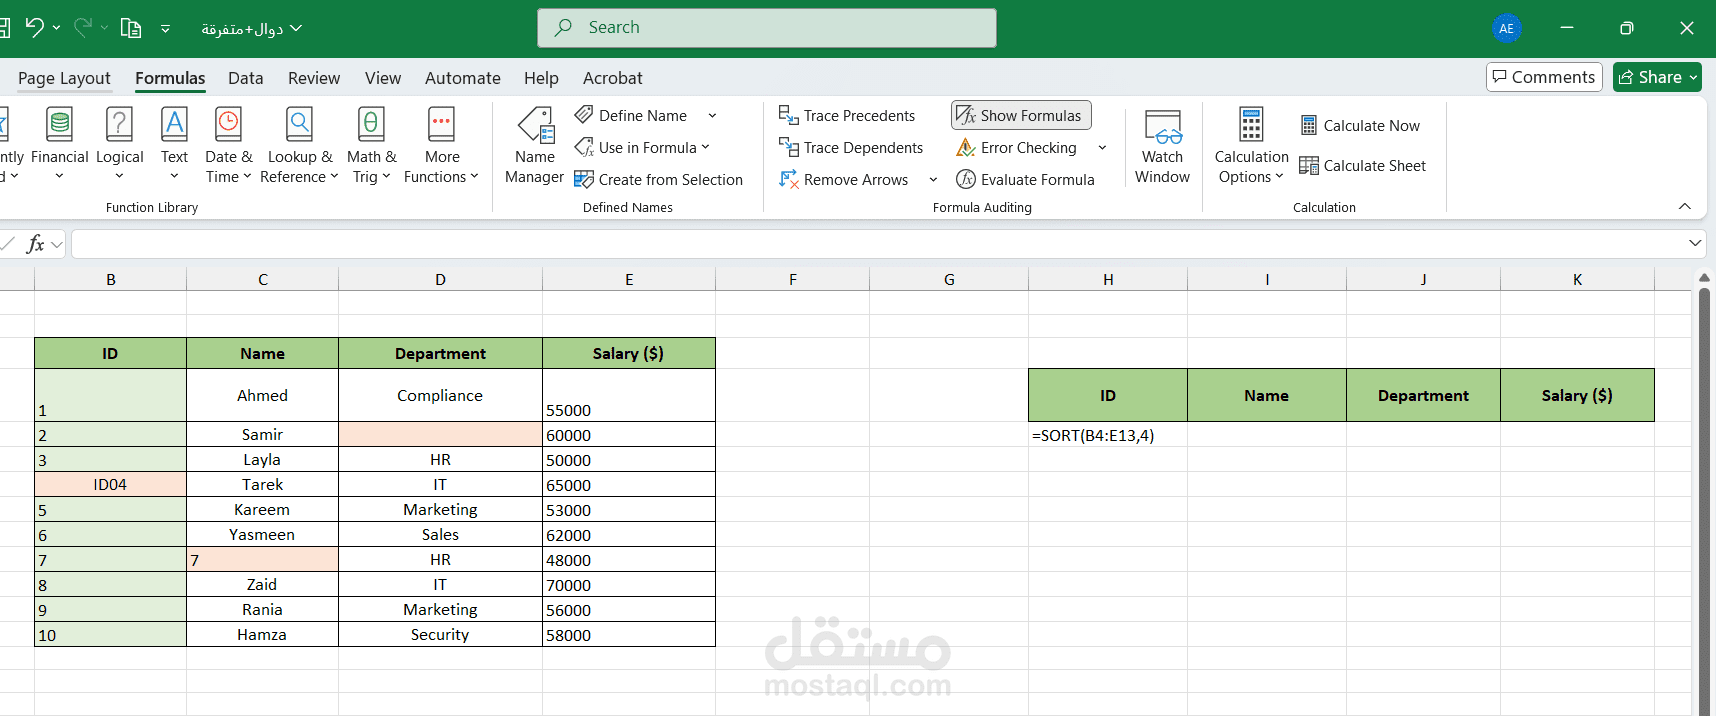Open the Watch Window
This screenshot has height=716, width=1716.
1163,146
